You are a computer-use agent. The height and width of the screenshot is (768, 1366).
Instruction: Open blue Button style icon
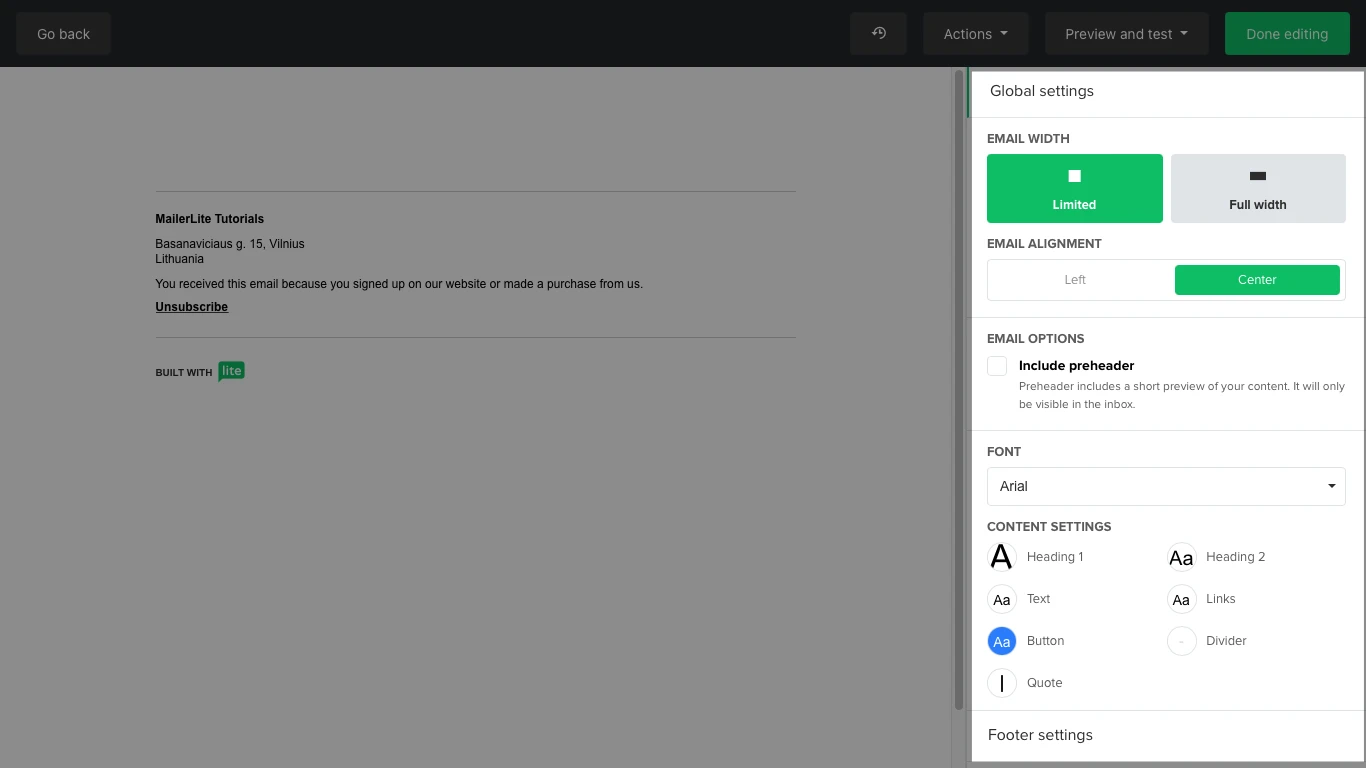tap(1001, 641)
